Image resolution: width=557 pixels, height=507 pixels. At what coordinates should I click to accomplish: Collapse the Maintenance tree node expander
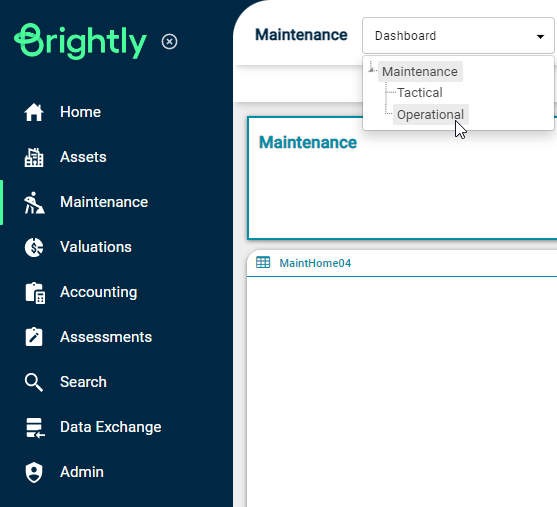[372, 68]
